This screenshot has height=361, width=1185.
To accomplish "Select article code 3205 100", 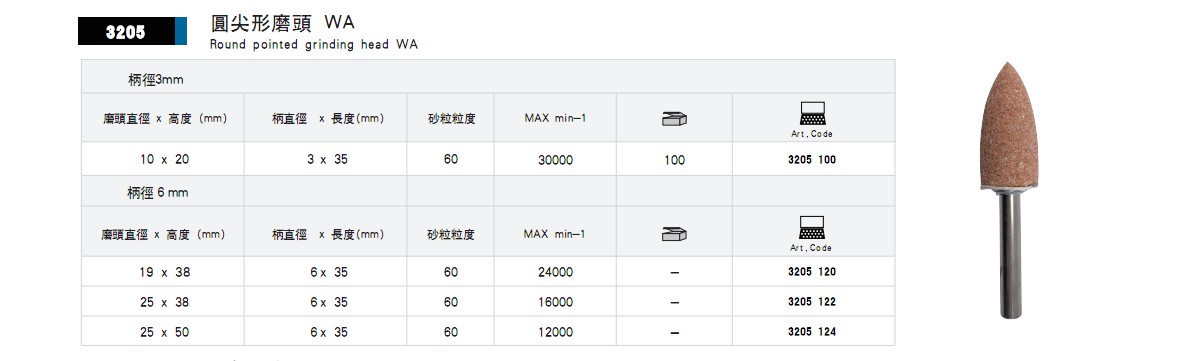I will (x=812, y=160).
